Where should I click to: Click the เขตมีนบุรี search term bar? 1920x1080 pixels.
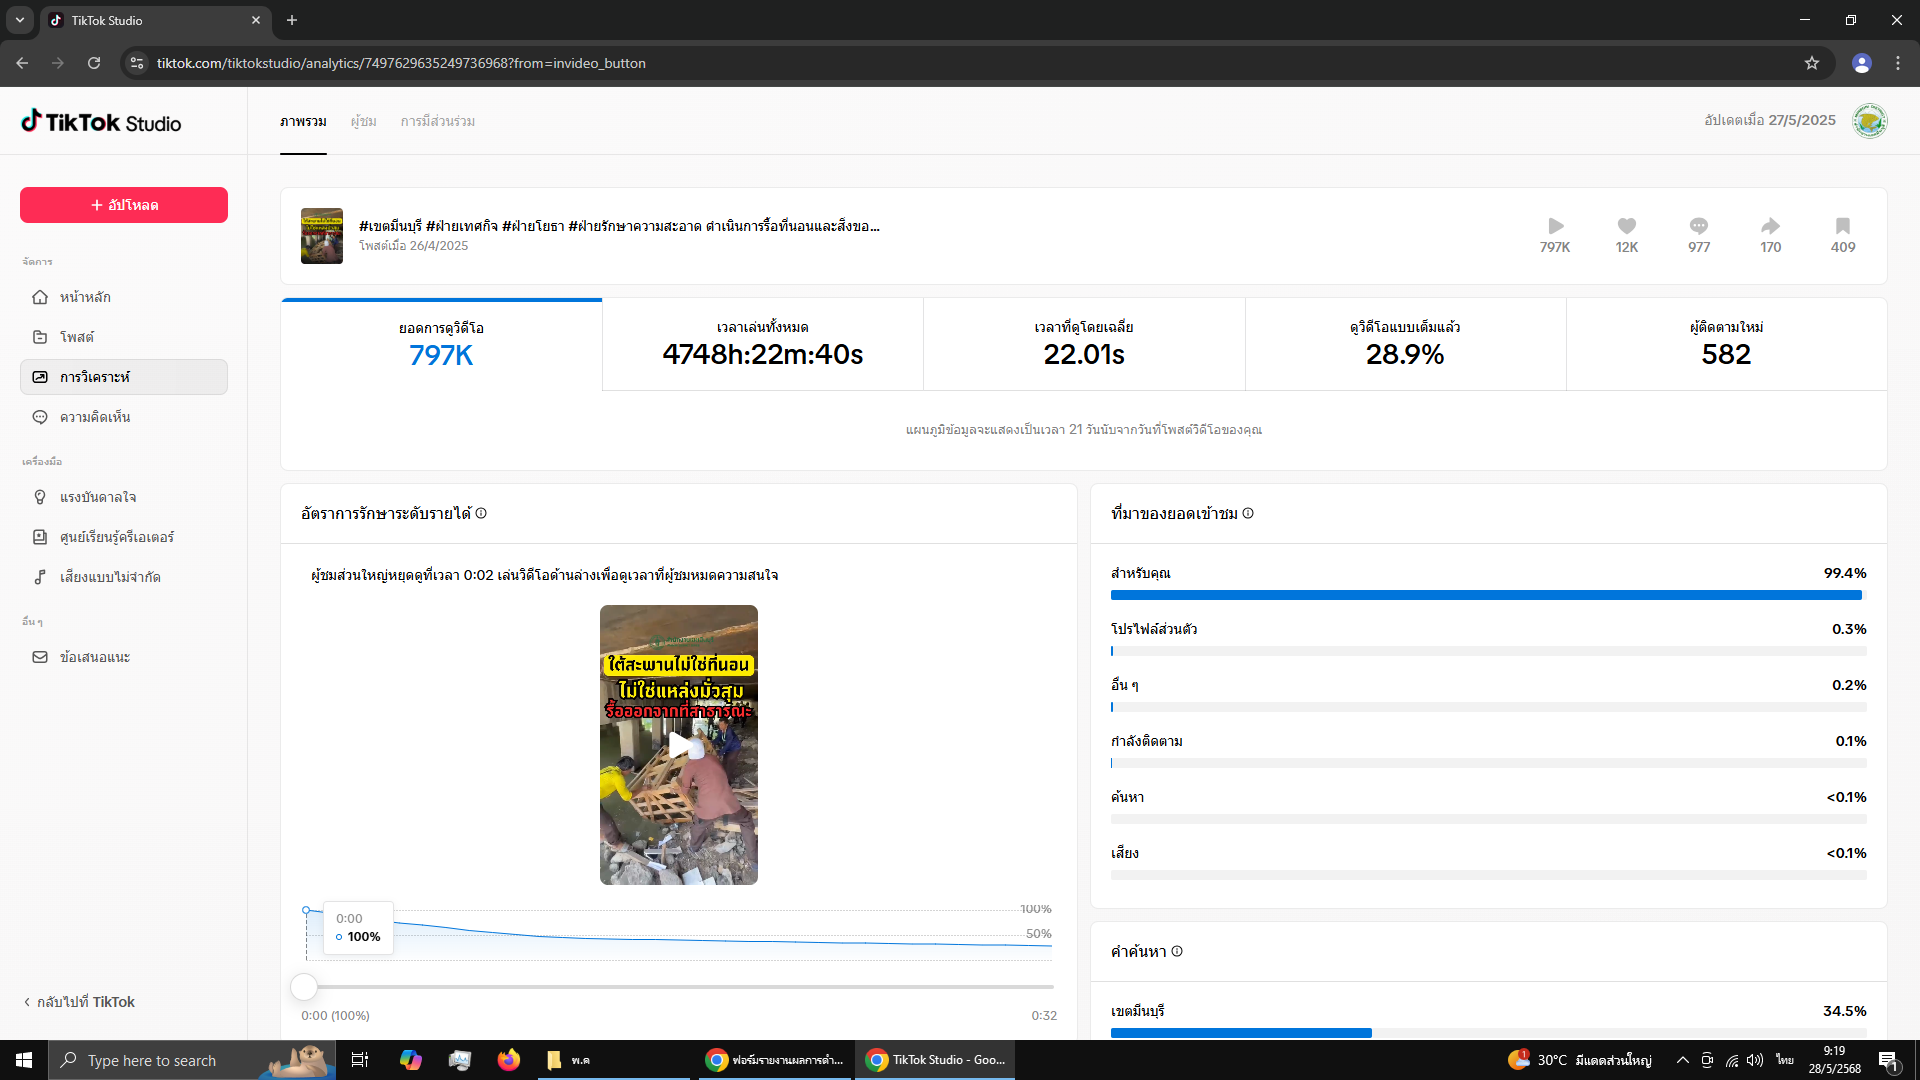pos(1488,1032)
